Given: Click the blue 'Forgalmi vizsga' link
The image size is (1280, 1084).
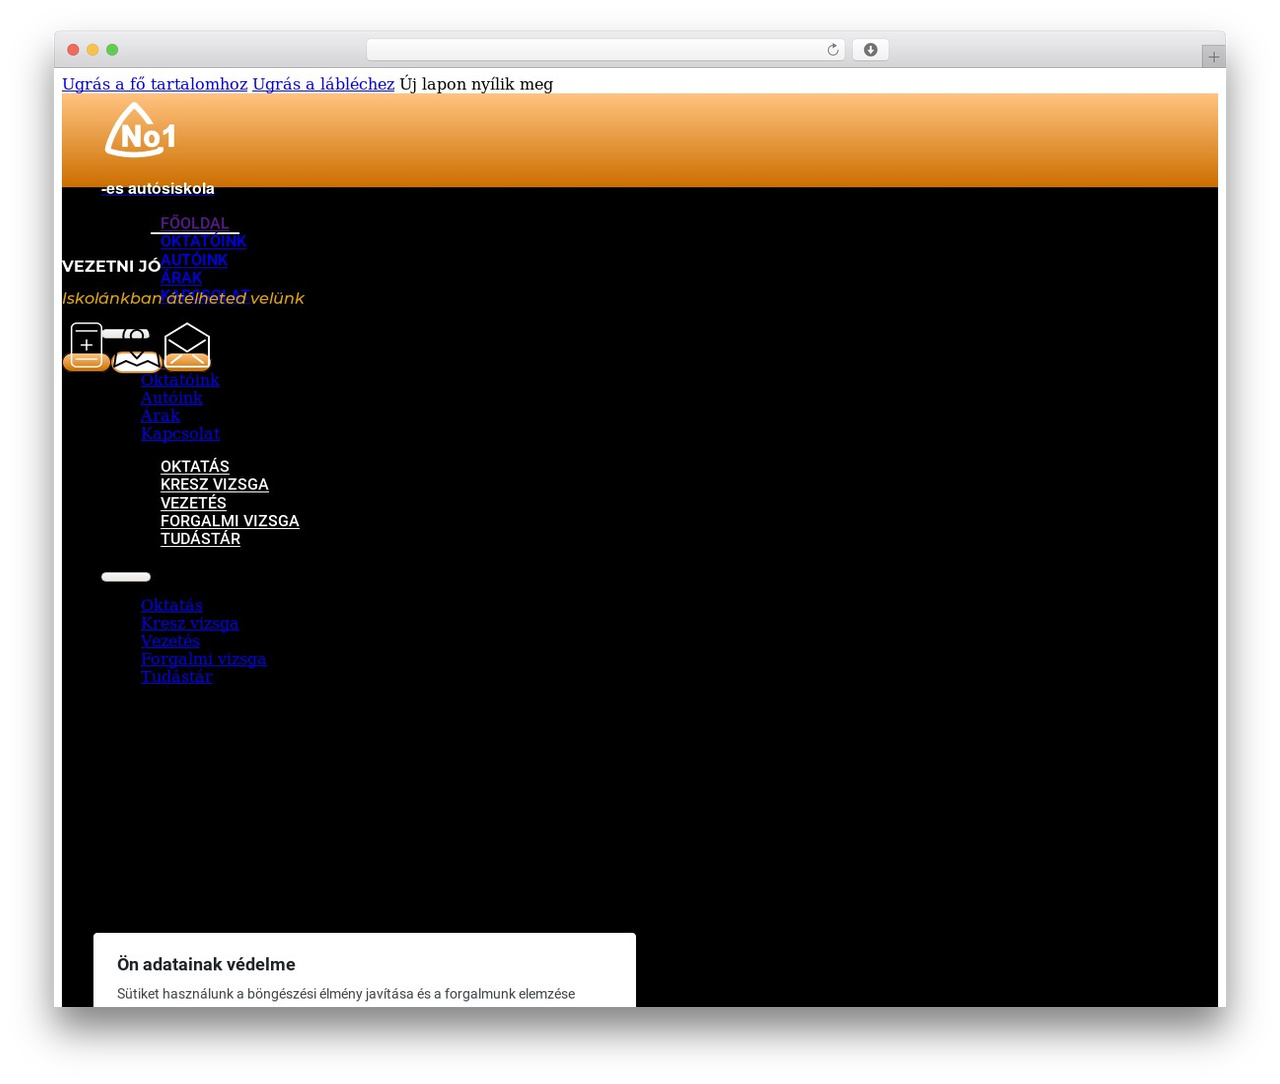Looking at the screenshot, I should [204, 659].
